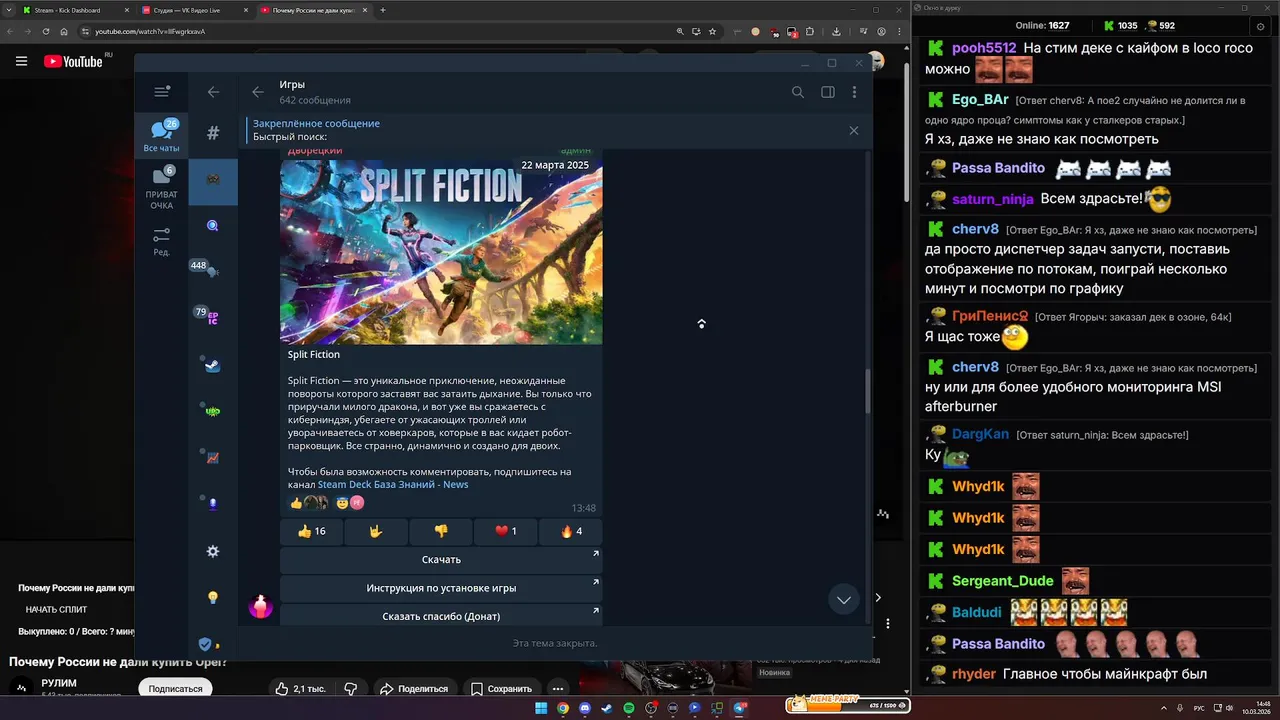Image resolution: width=1280 pixels, height=720 pixels.
Task: Click username Sergeant_Dude in chat
Action: click(x=1002, y=581)
